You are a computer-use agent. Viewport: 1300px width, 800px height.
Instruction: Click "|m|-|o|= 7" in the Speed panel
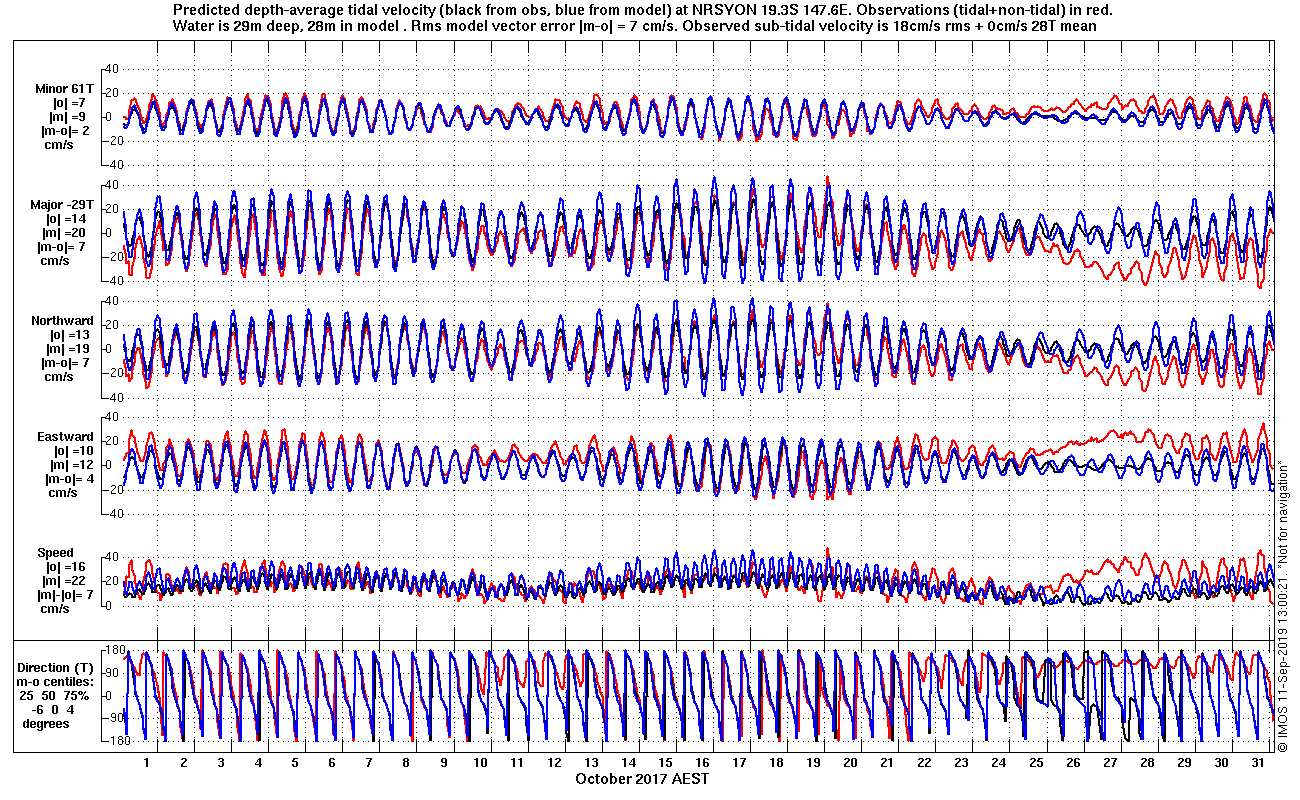[65, 595]
